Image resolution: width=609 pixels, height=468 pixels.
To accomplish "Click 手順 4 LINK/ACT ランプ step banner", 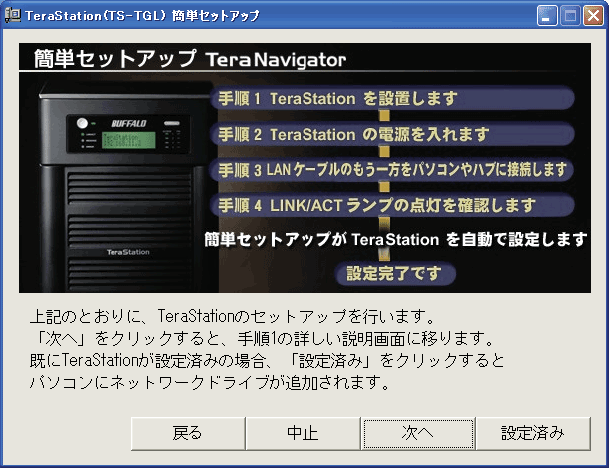I will (392, 205).
